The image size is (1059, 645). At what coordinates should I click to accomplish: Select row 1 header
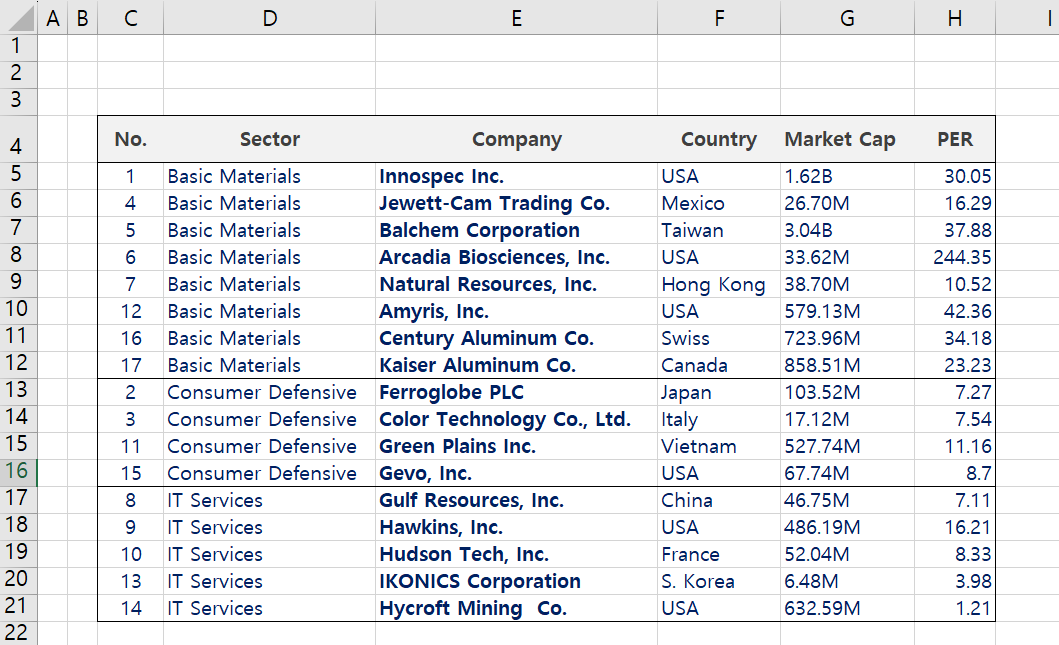click(x=18, y=48)
